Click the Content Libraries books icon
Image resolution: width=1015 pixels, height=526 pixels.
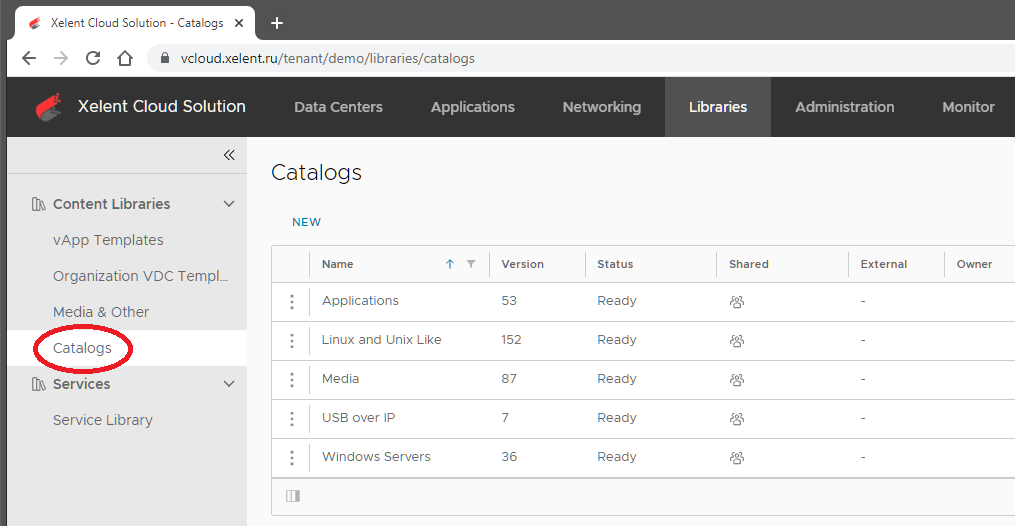[x=38, y=204]
